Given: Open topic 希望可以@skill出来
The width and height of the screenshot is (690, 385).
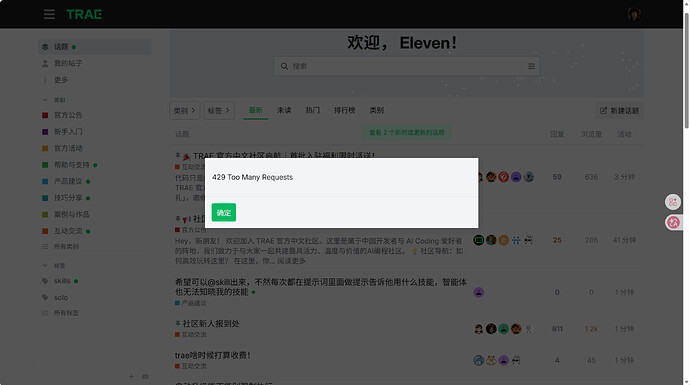Looking at the screenshot, I should pos(320,287).
